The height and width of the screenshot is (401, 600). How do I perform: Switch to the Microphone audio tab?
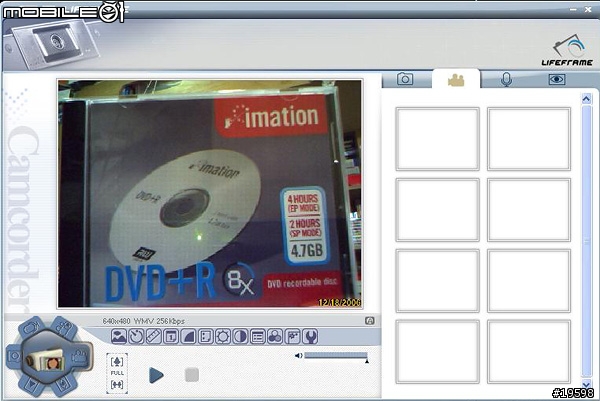506,79
